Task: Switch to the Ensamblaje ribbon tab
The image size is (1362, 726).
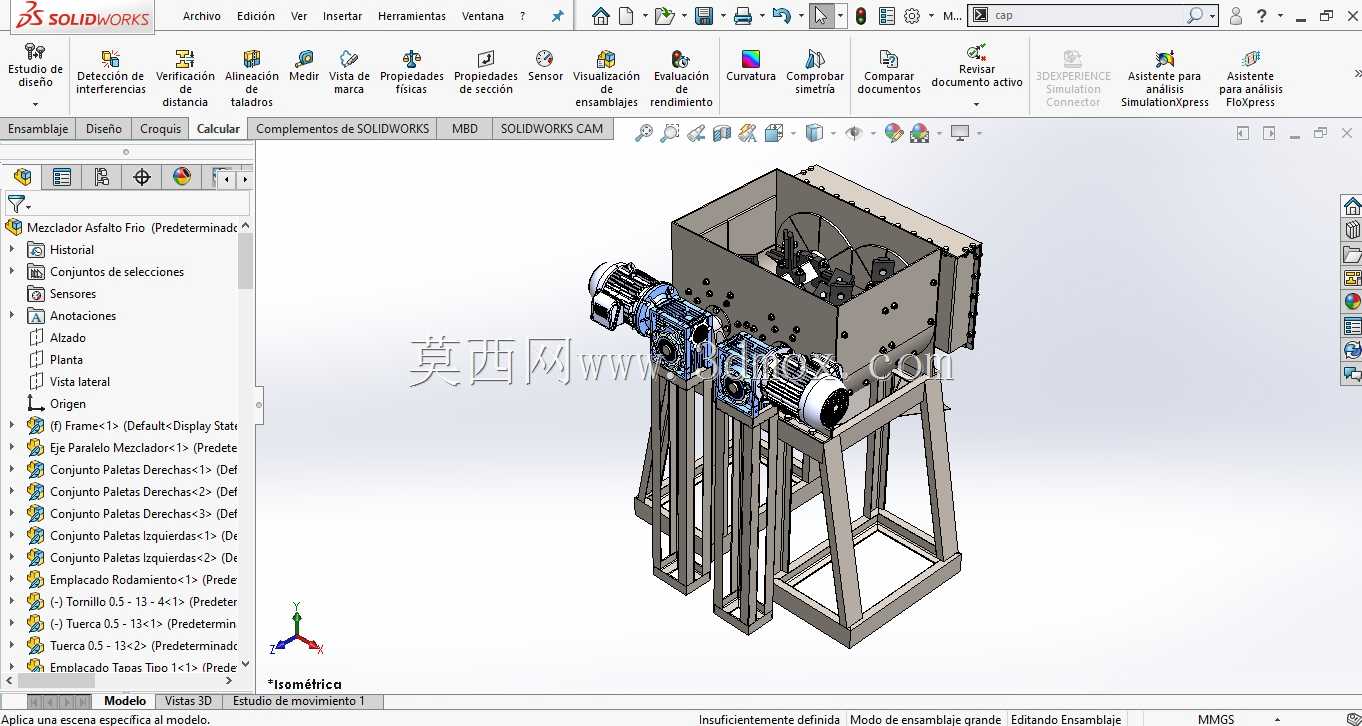Action: (x=38, y=128)
